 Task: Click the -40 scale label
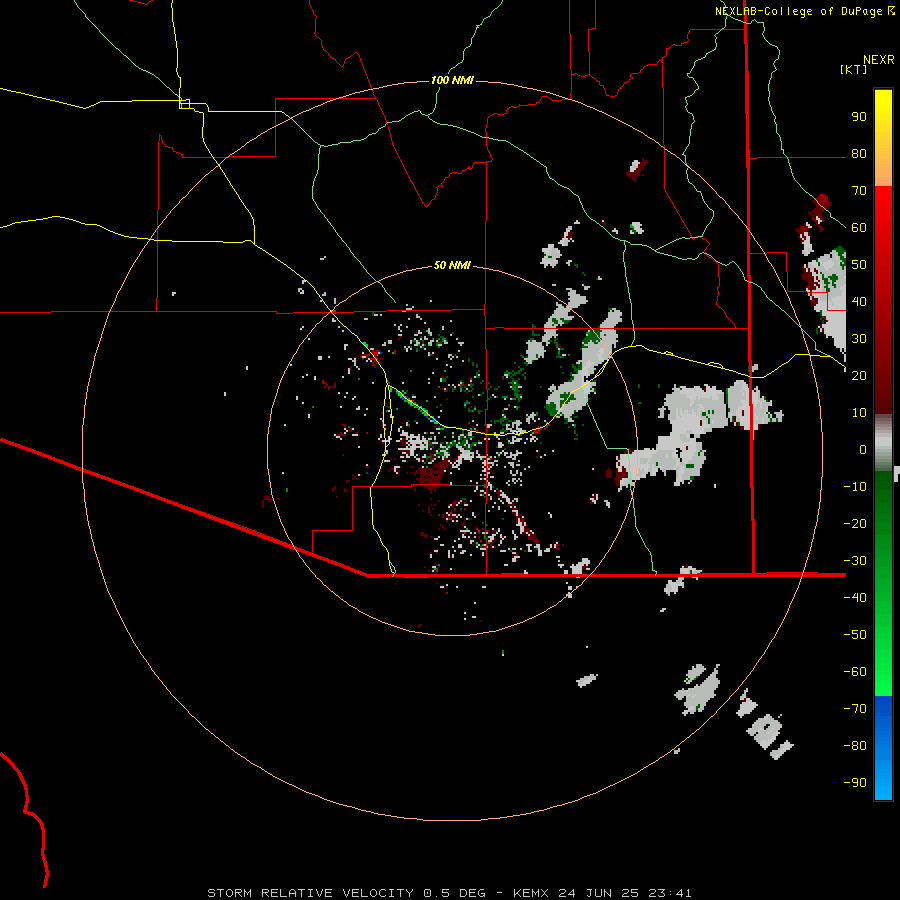tap(855, 598)
